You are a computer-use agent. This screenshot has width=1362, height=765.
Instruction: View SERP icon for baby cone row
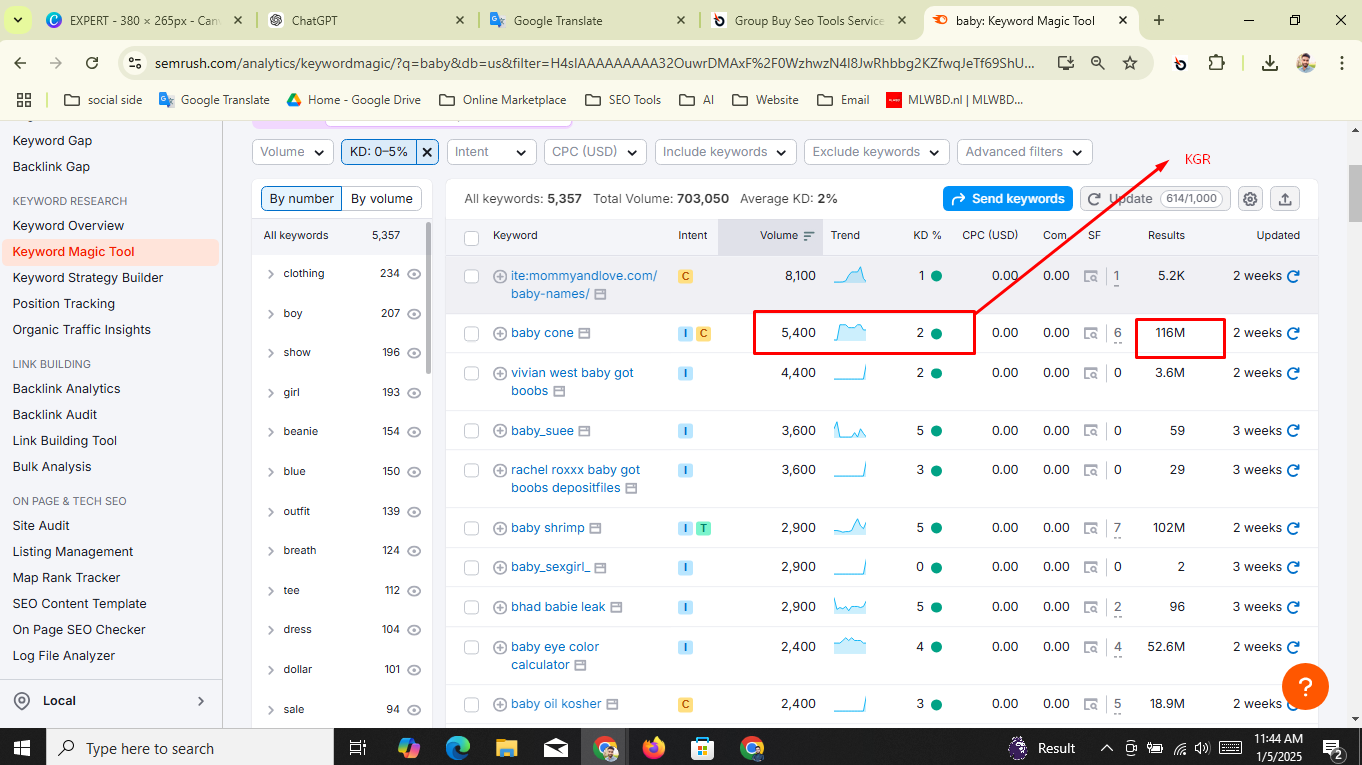(x=1091, y=334)
